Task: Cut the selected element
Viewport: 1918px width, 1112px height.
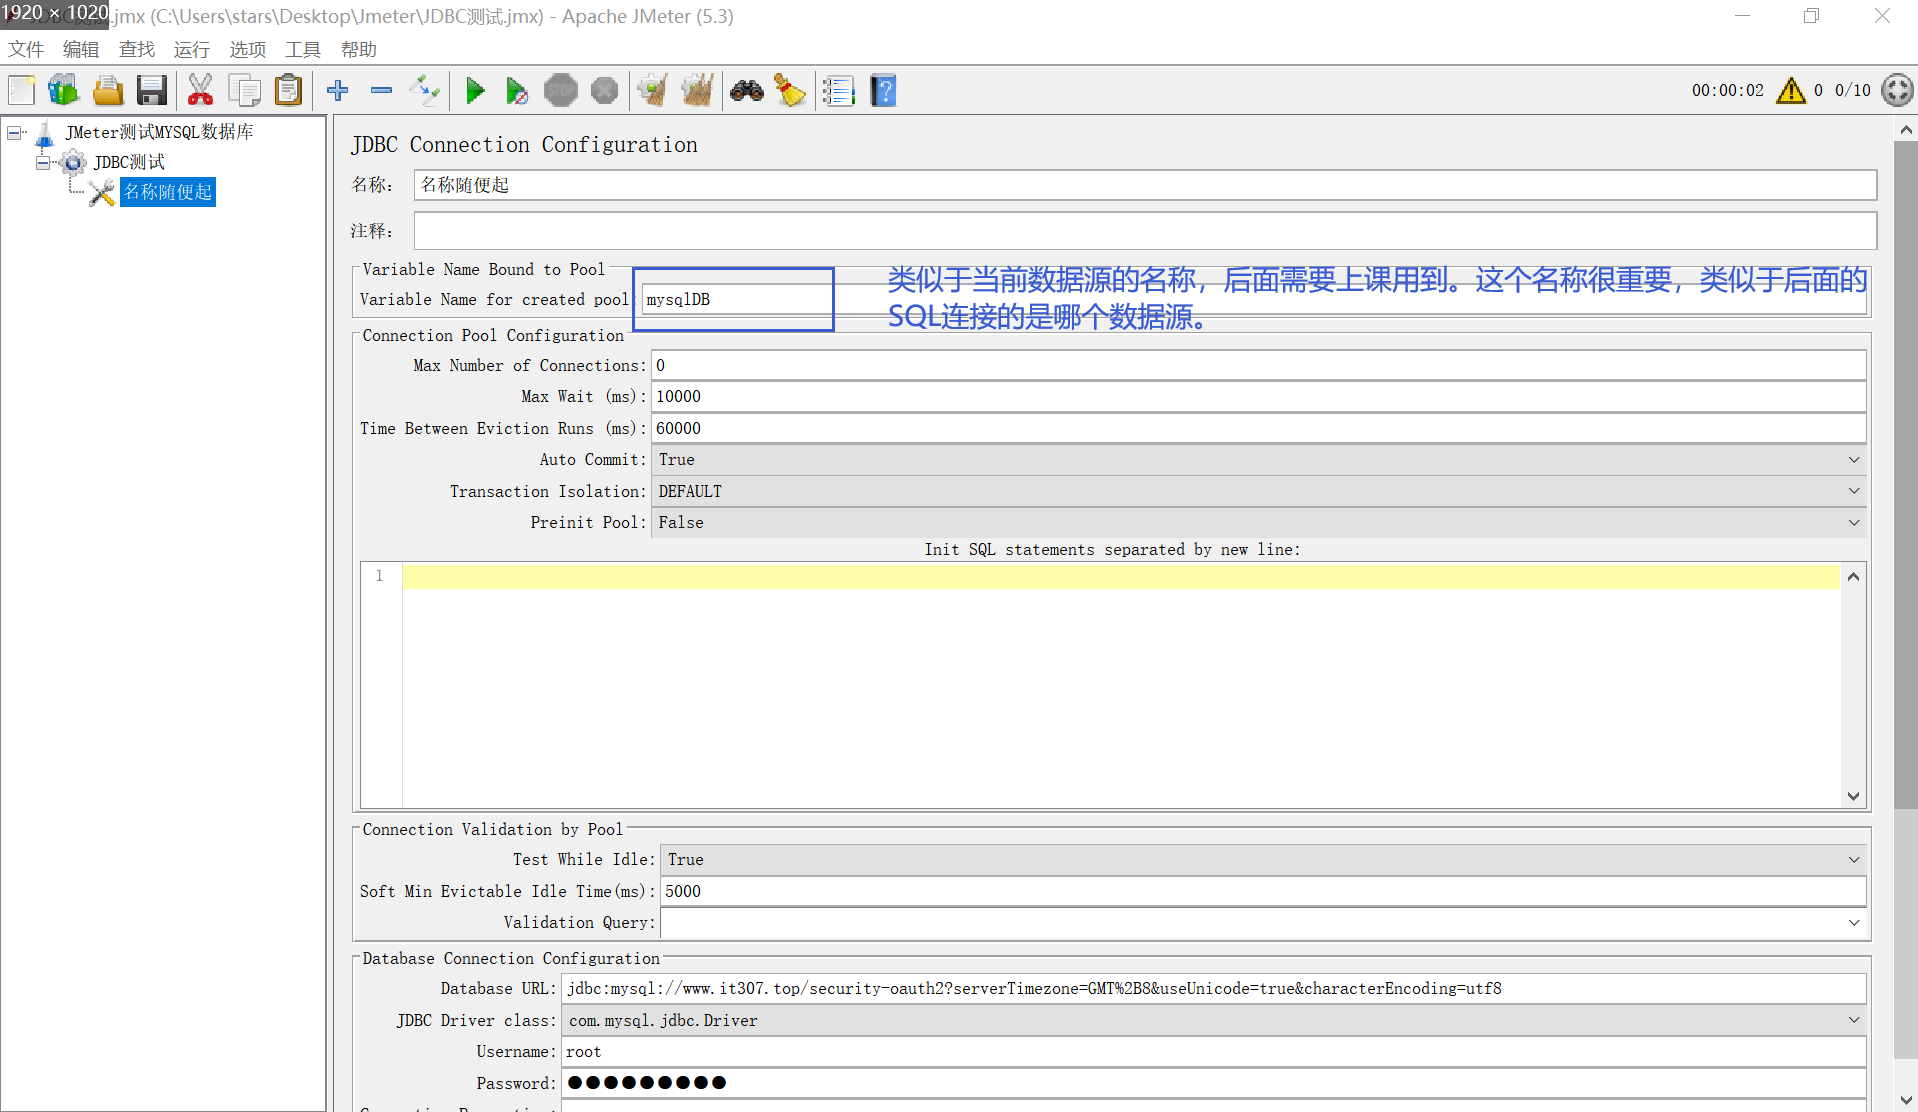Action: (x=200, y=90)
